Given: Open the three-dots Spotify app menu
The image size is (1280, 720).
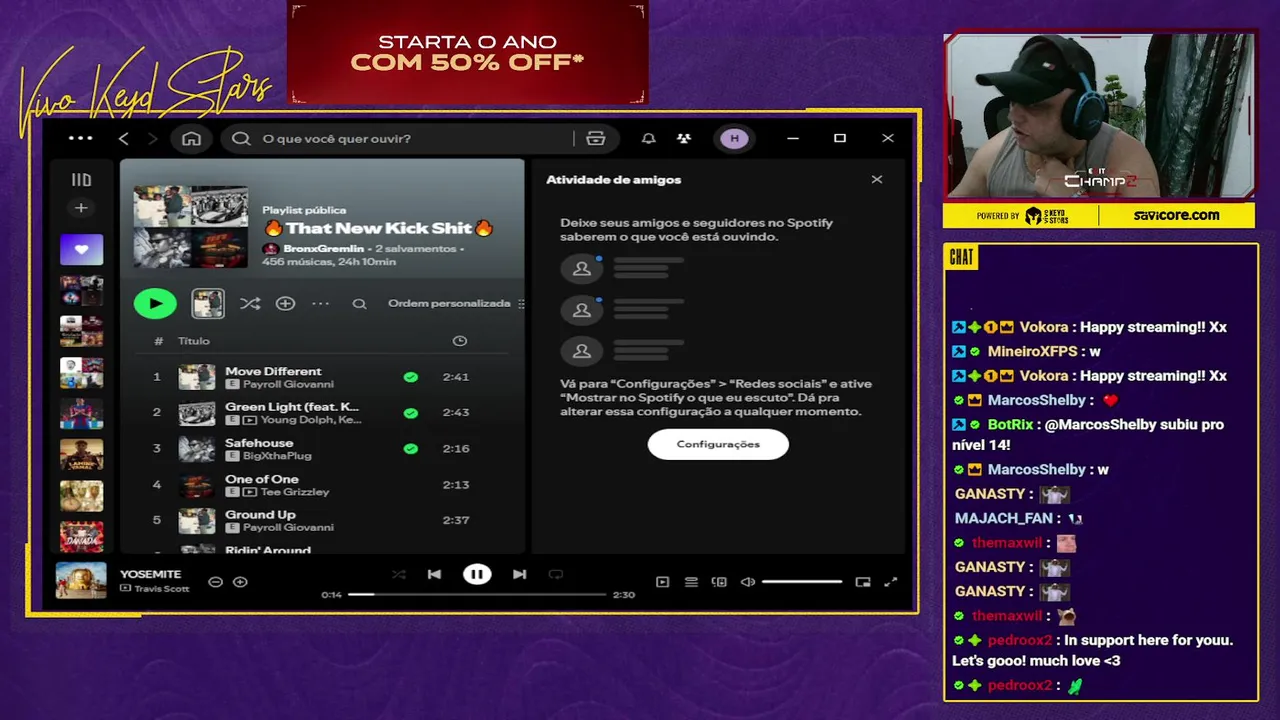Looking at the screenshot, I should [x=80, y=138].
